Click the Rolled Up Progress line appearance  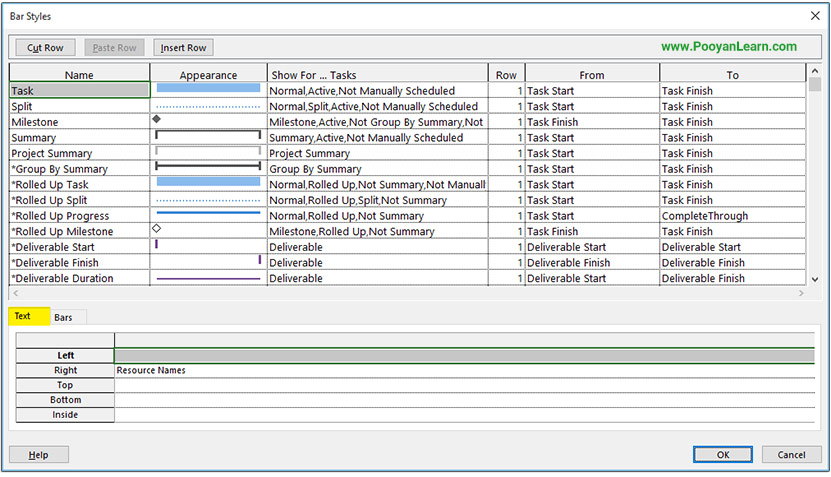click(208, 215)
